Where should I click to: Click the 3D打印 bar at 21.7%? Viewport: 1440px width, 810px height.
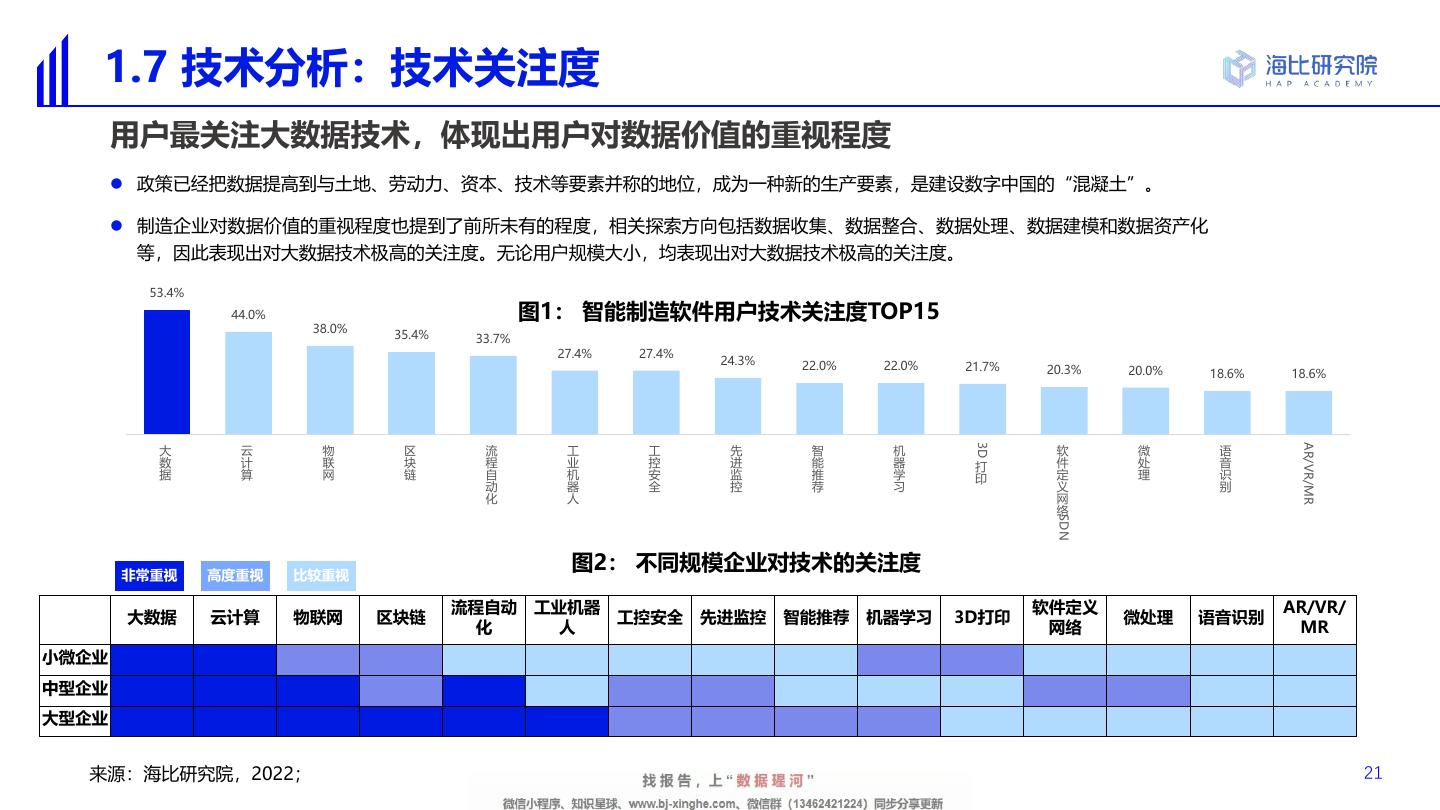tap(982, 409)
